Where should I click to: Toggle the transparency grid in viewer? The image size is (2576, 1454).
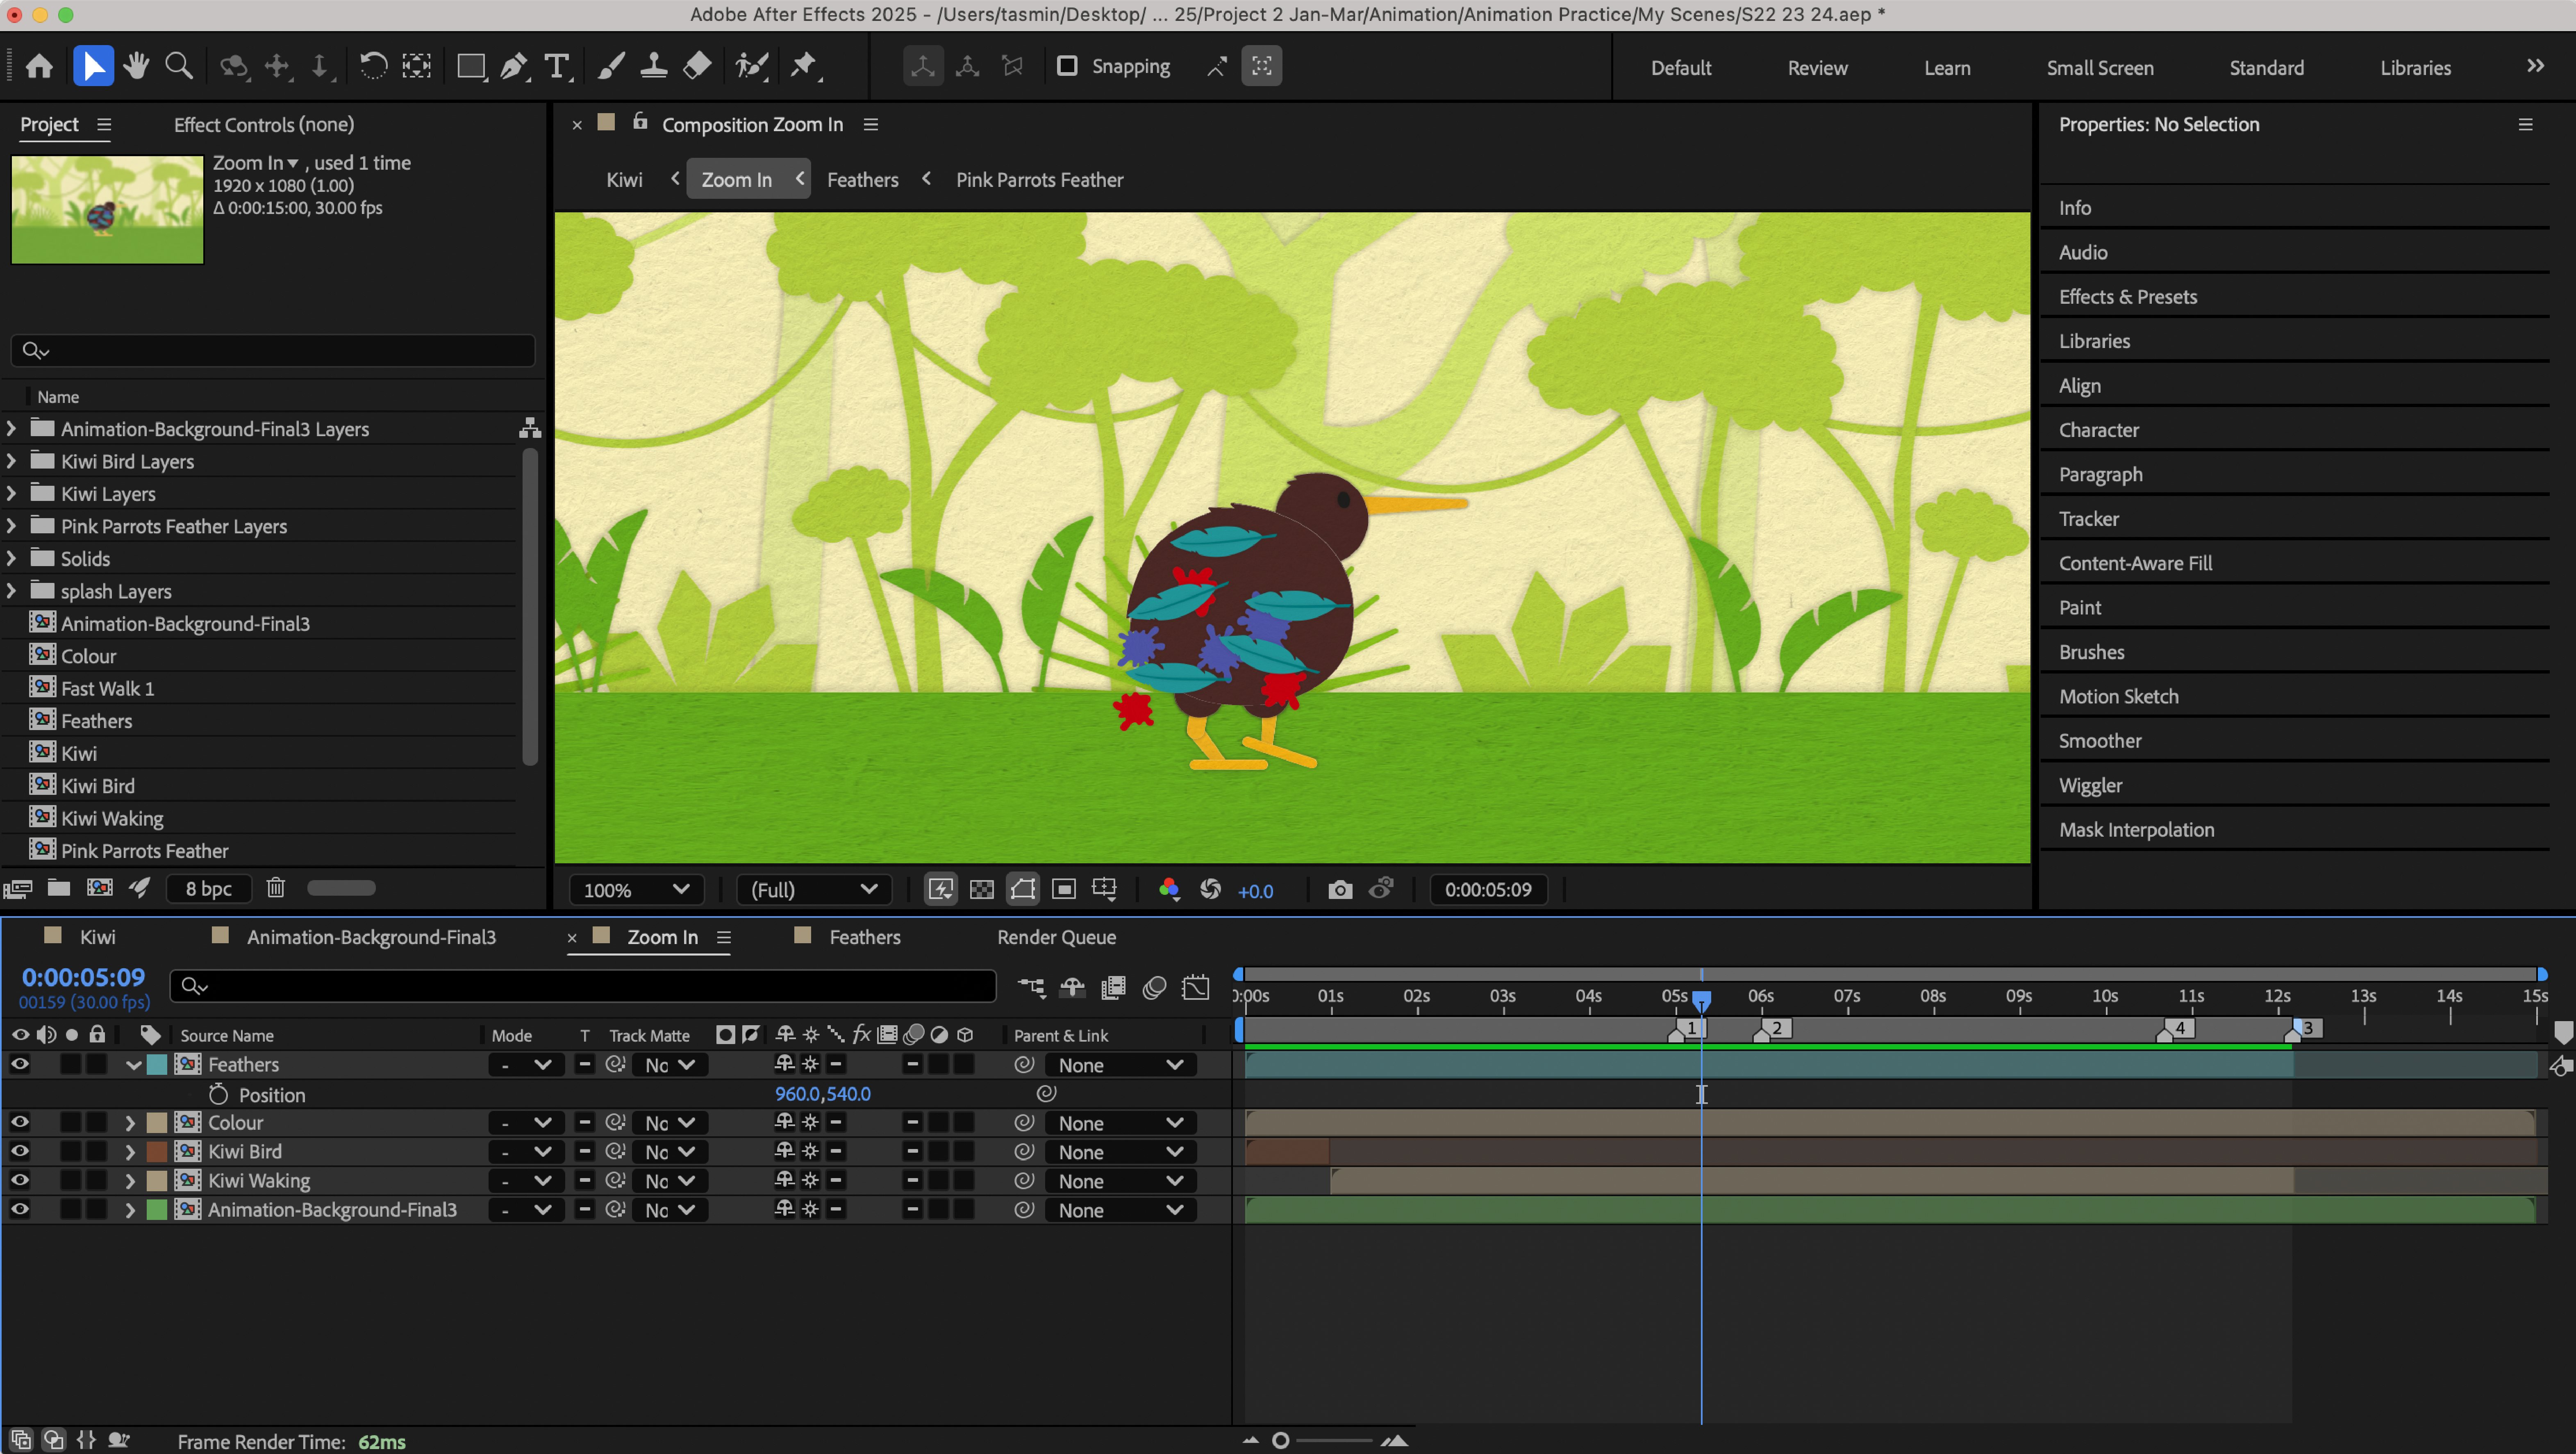pos(982,890)
